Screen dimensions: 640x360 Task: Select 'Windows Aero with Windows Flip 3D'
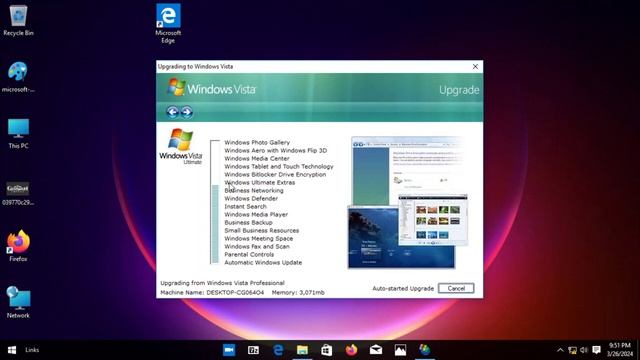pos(276,151)
